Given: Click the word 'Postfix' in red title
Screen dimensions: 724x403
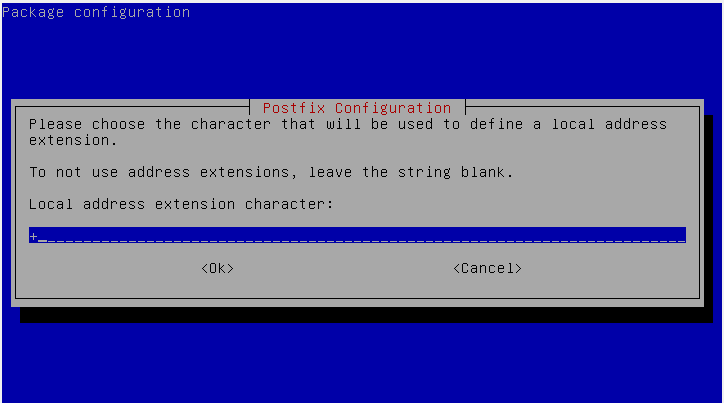Looking at the screenshot, I should (294, 108).
